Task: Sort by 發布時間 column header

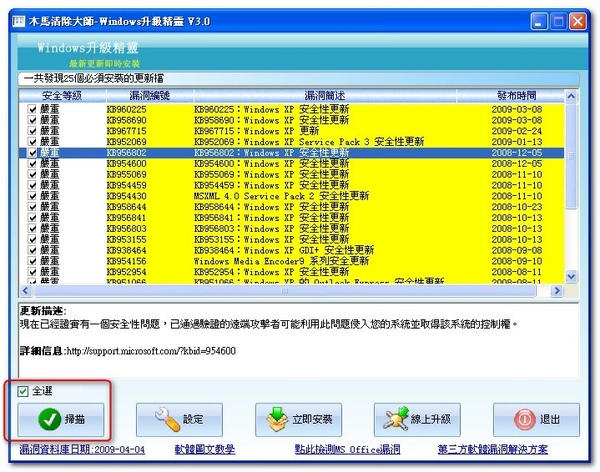Action: click(x=510, y=95)
